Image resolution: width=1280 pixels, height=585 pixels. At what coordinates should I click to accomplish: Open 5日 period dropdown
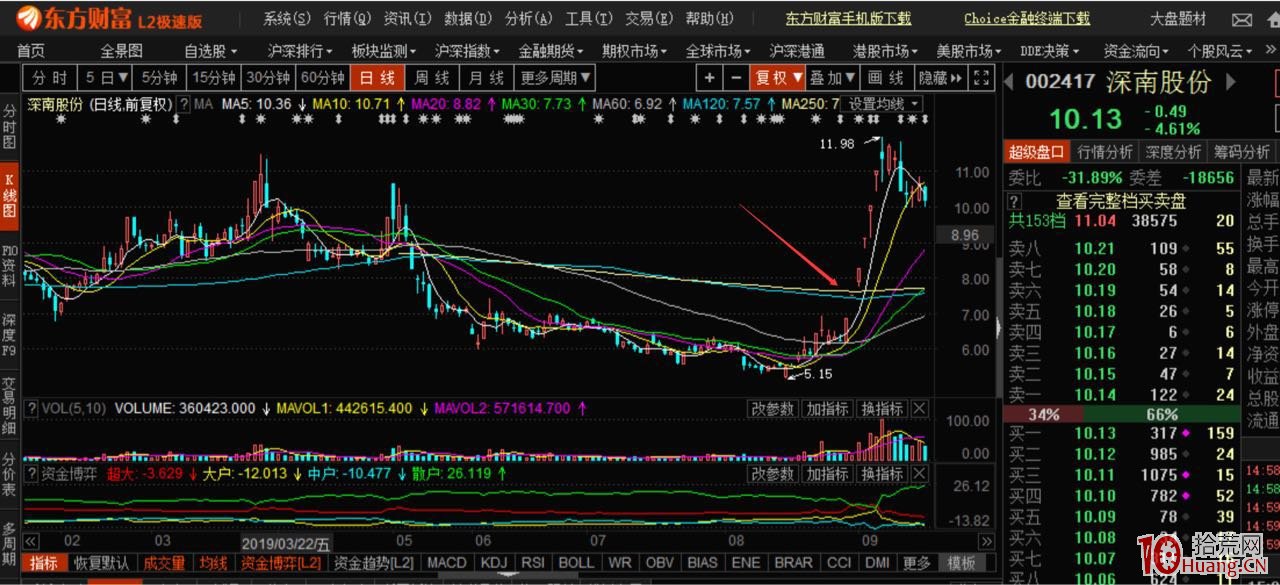pyautogui.click(x=106, y=78)
